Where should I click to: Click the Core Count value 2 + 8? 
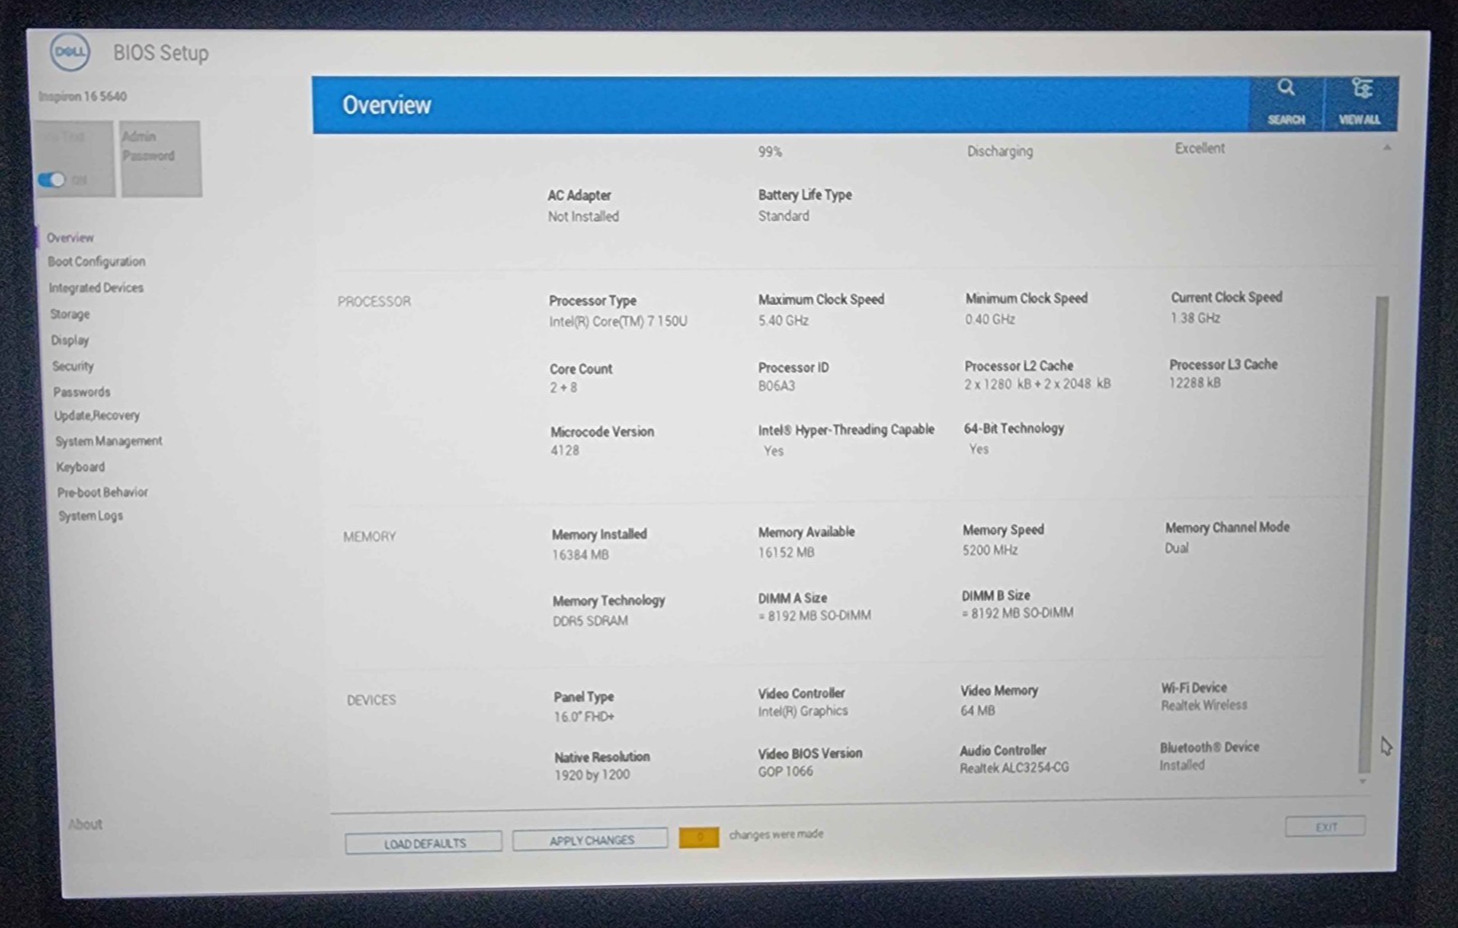click(563, 387)
